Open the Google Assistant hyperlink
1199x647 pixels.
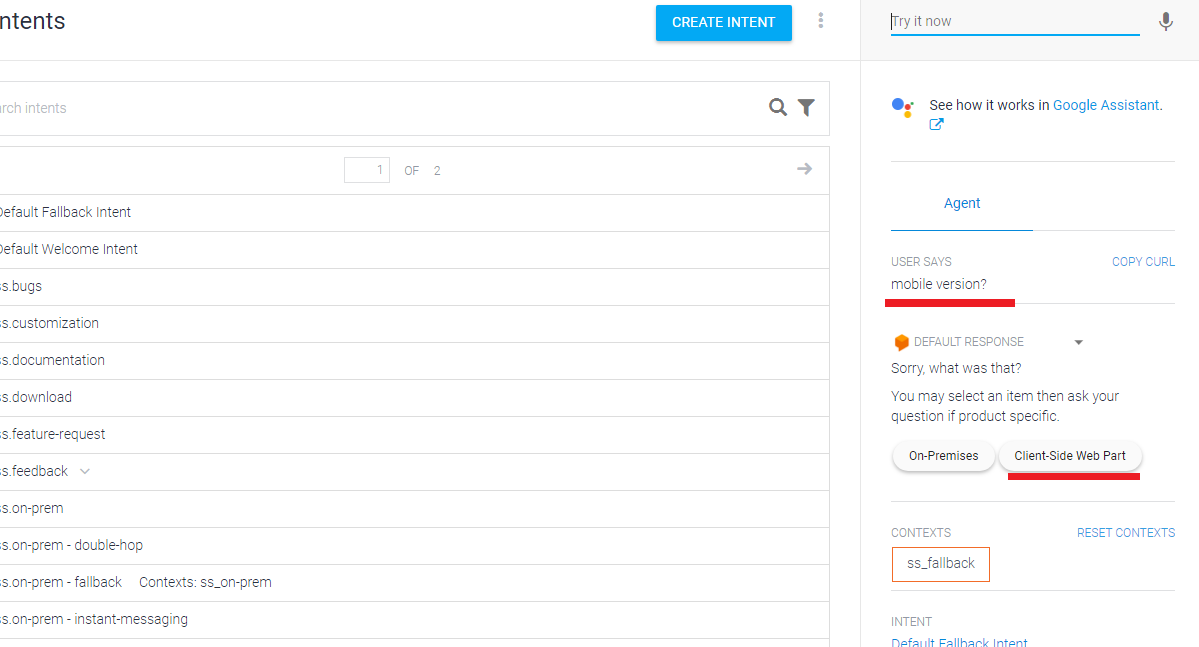click(x=1105, y=105)
